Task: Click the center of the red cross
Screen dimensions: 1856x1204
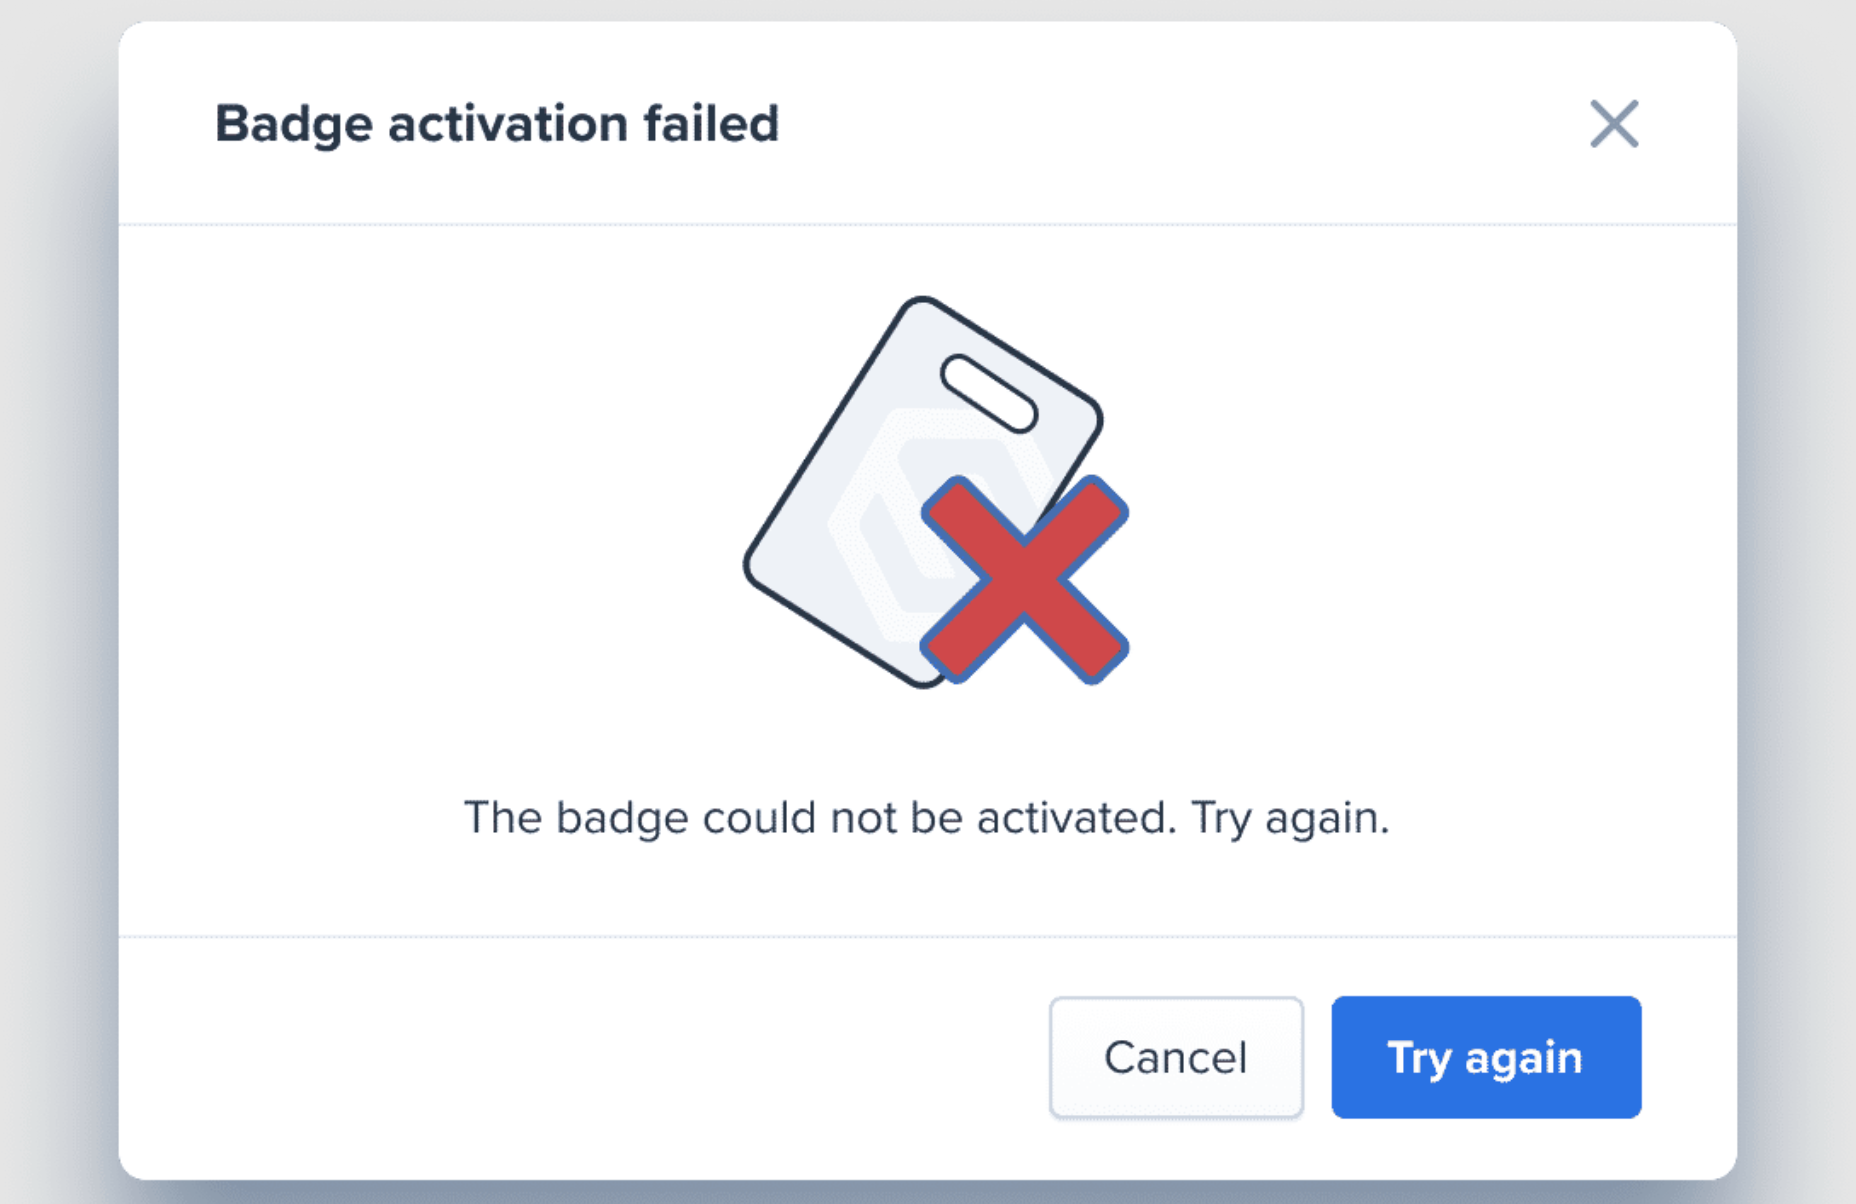Action: point(1025,580)
